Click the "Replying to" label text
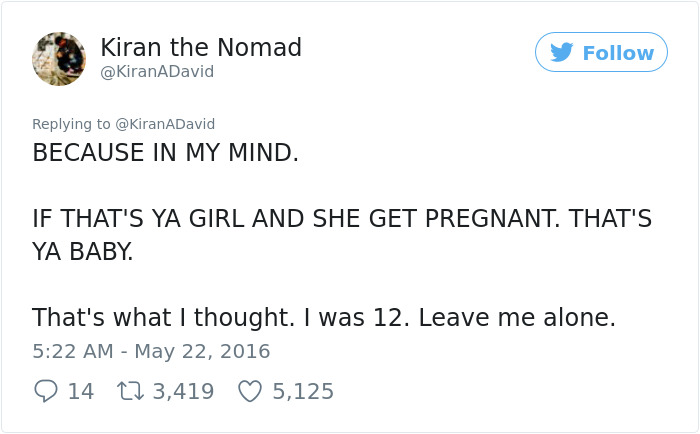Image resolution: width=700 pixels, height=434 pixels. tap(70, 124)
